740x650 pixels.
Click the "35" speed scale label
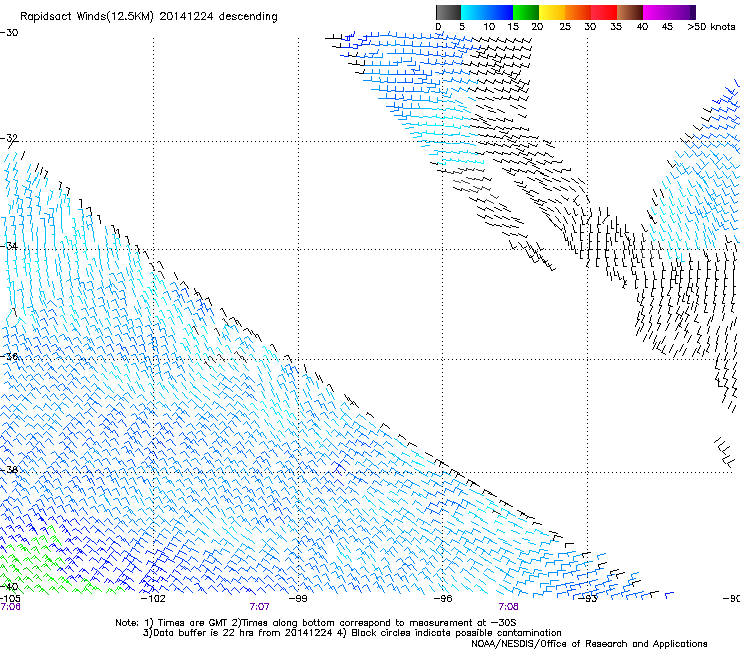(616, 27)
